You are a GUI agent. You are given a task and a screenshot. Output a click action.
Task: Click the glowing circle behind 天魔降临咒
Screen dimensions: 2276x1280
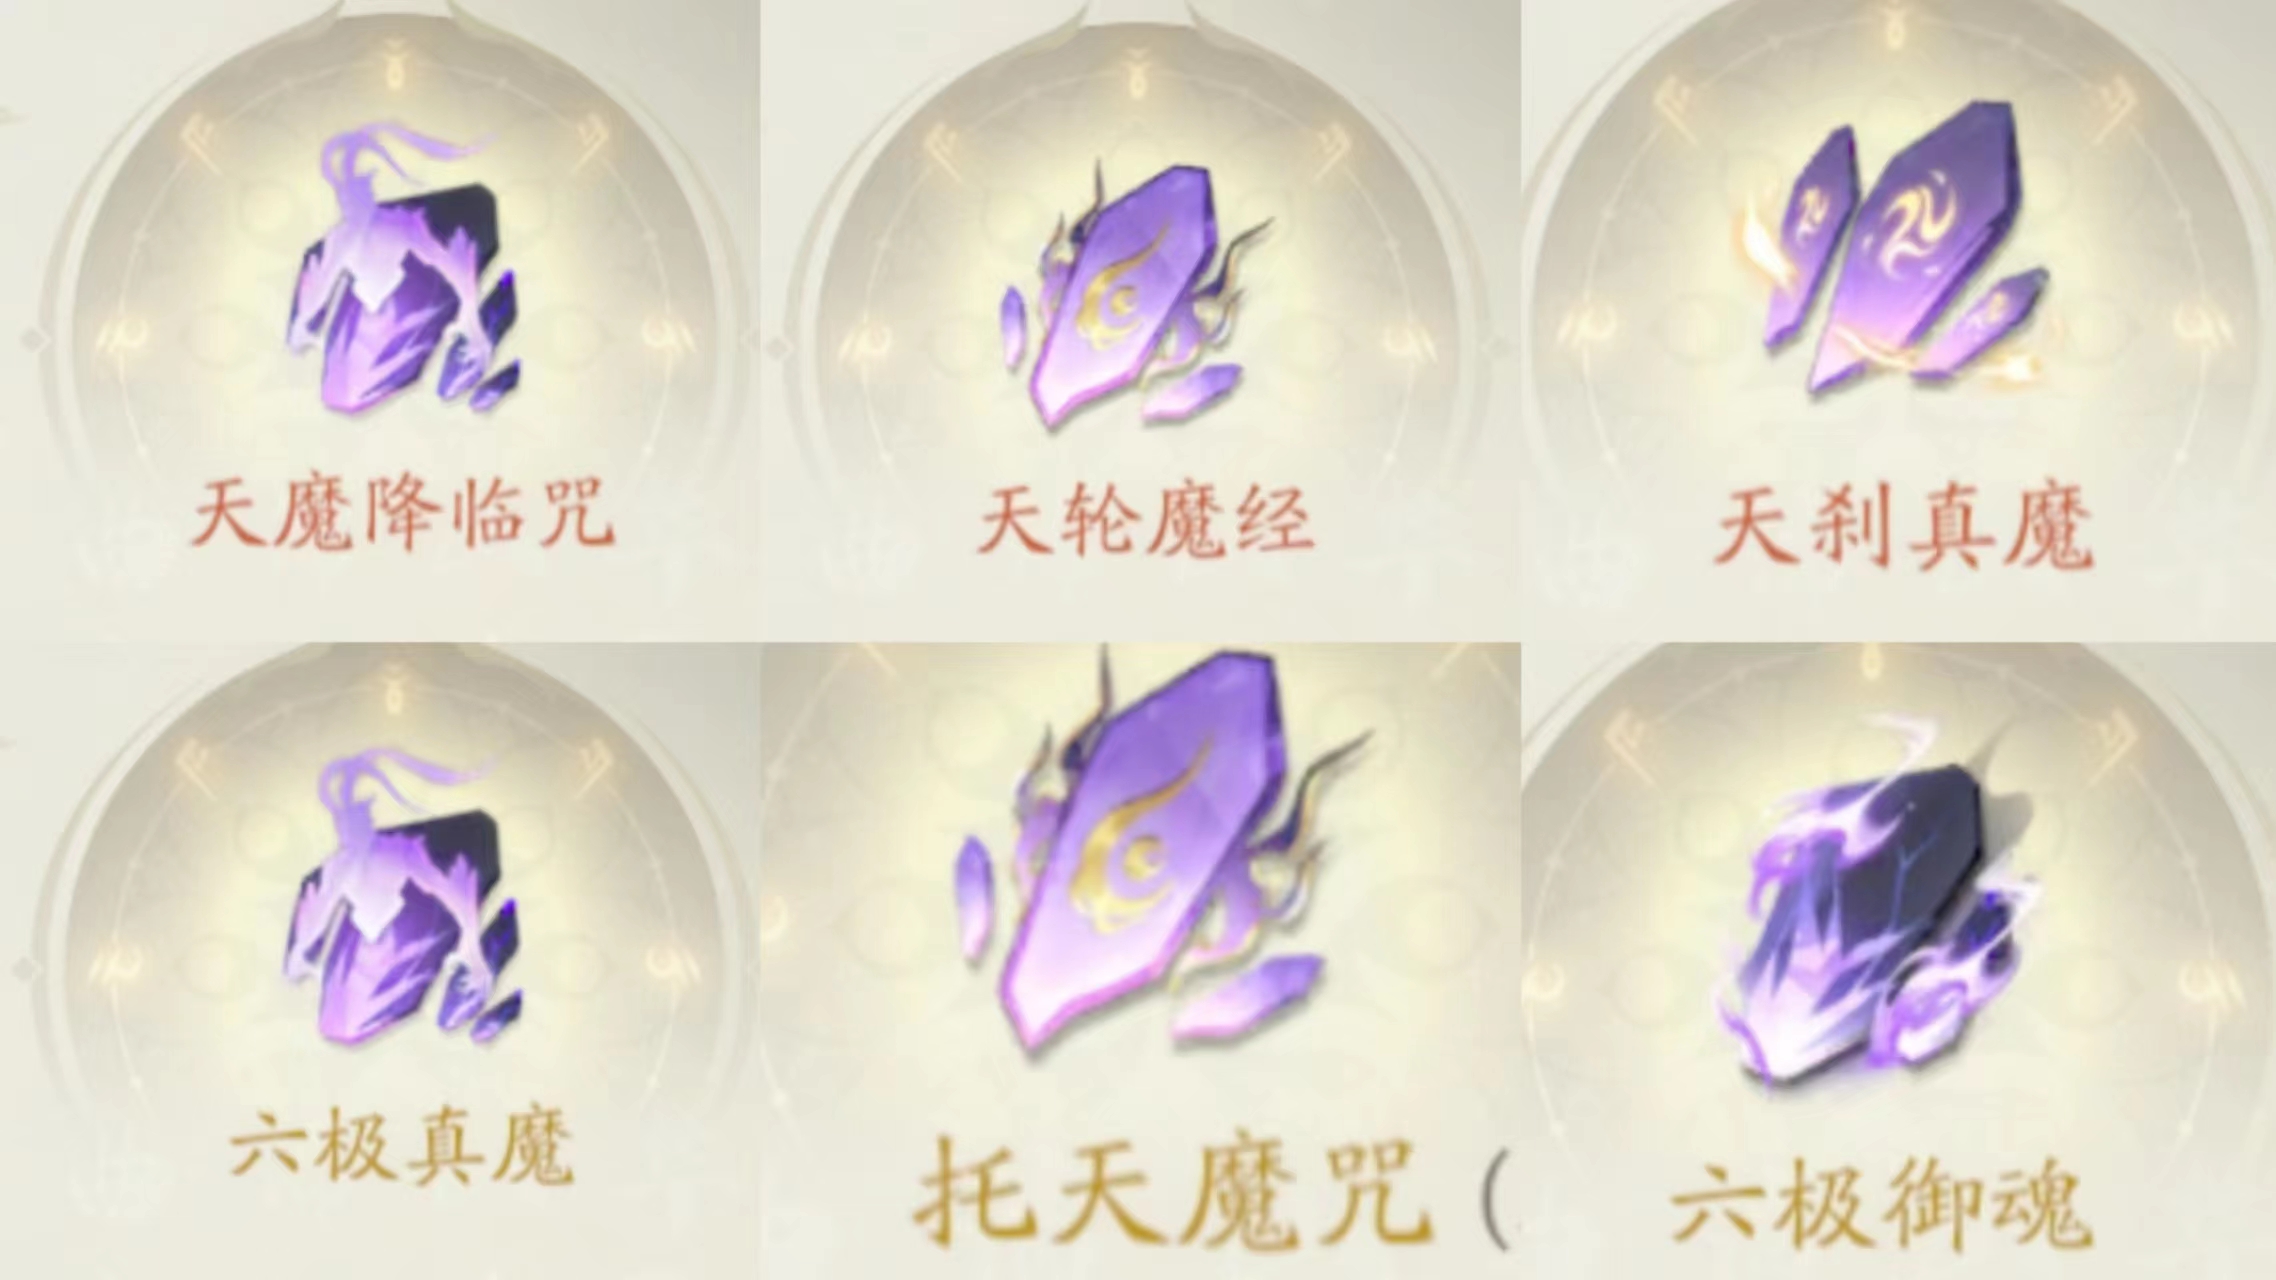[x=403, y=300]
